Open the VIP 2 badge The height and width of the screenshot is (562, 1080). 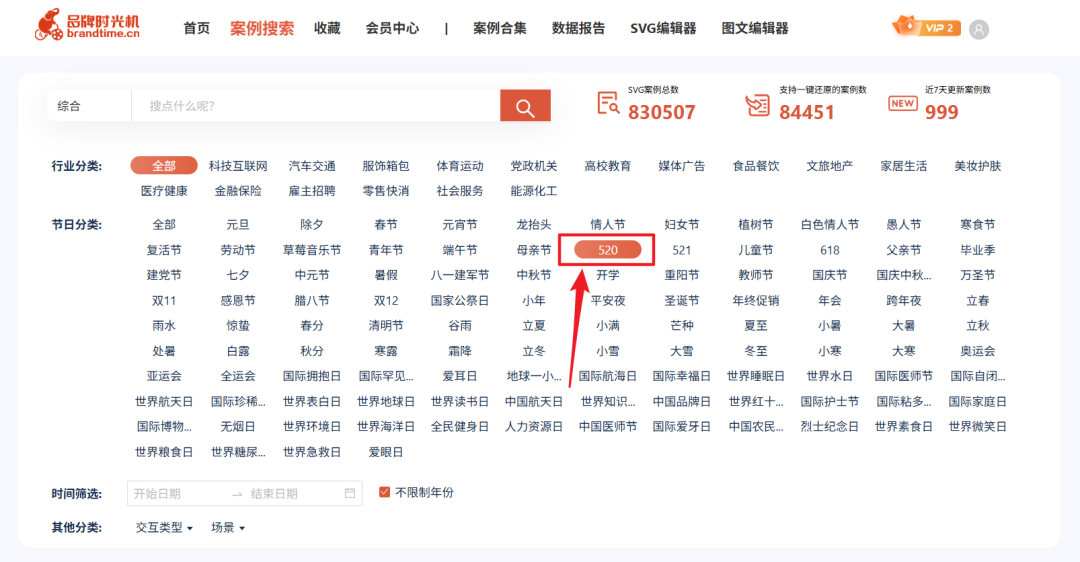pos(926,27)
